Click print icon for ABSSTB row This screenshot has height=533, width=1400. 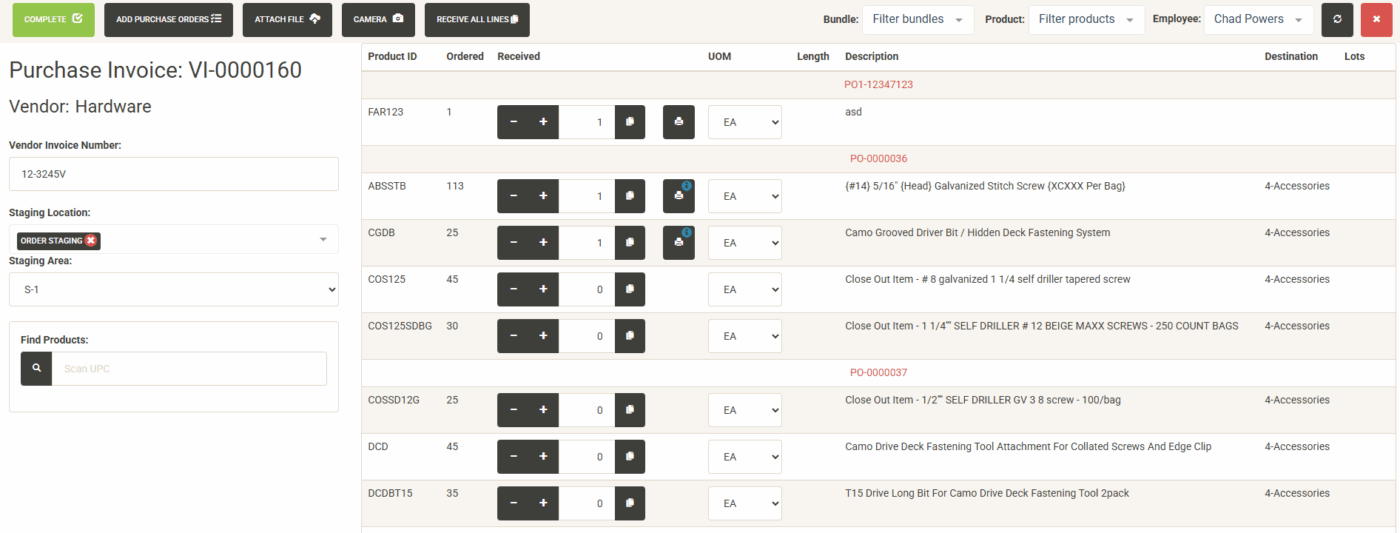(x=678, y=196)
